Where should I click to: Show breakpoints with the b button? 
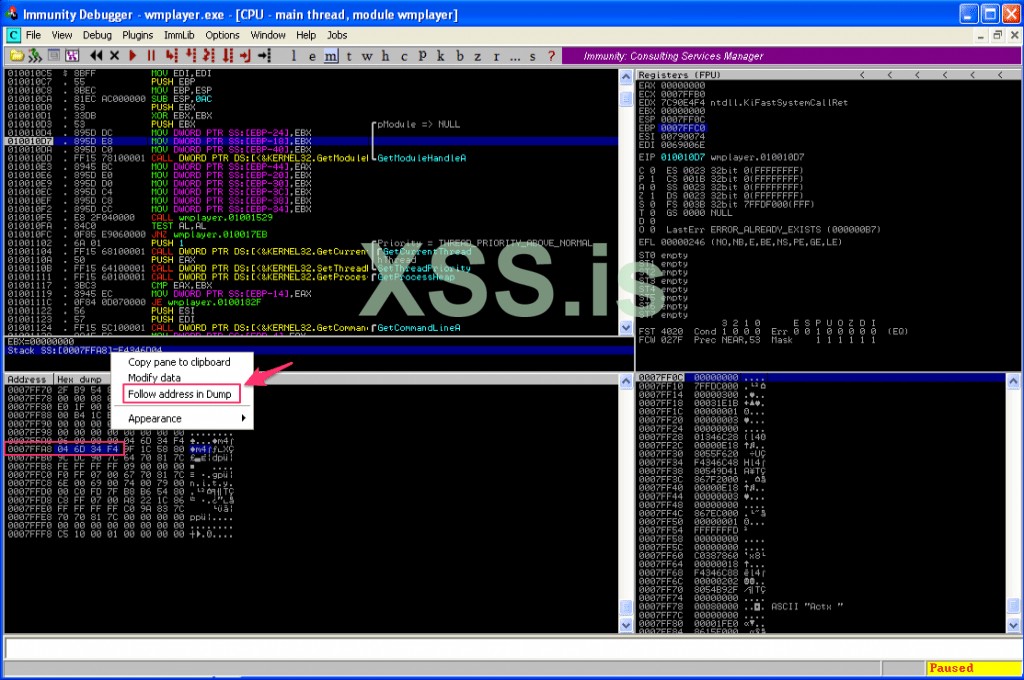[460, 56]
